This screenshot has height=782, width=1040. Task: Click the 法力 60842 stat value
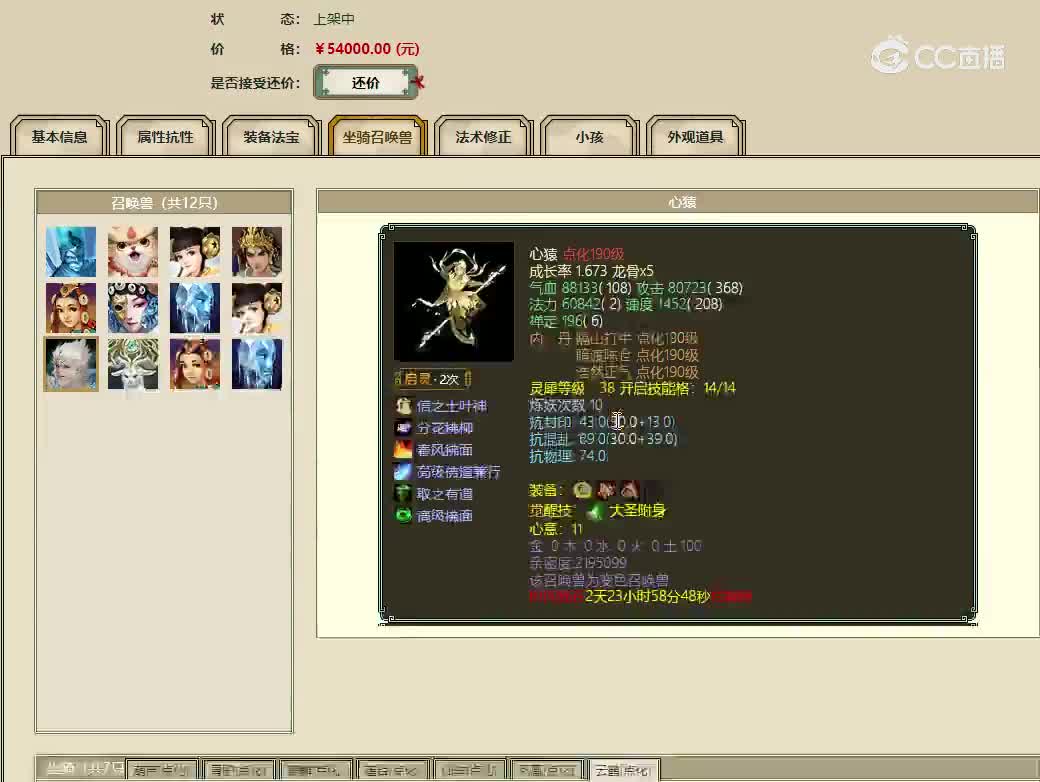[x=574, y=304]
